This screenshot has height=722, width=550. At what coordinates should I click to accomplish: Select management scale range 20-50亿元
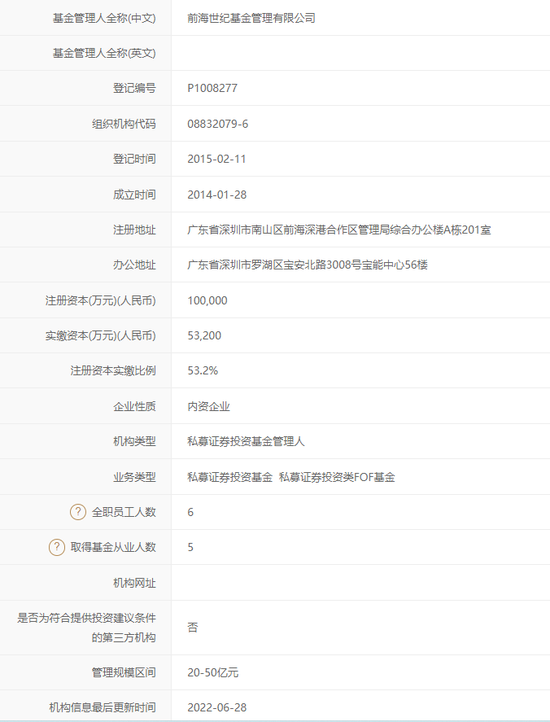212,672
